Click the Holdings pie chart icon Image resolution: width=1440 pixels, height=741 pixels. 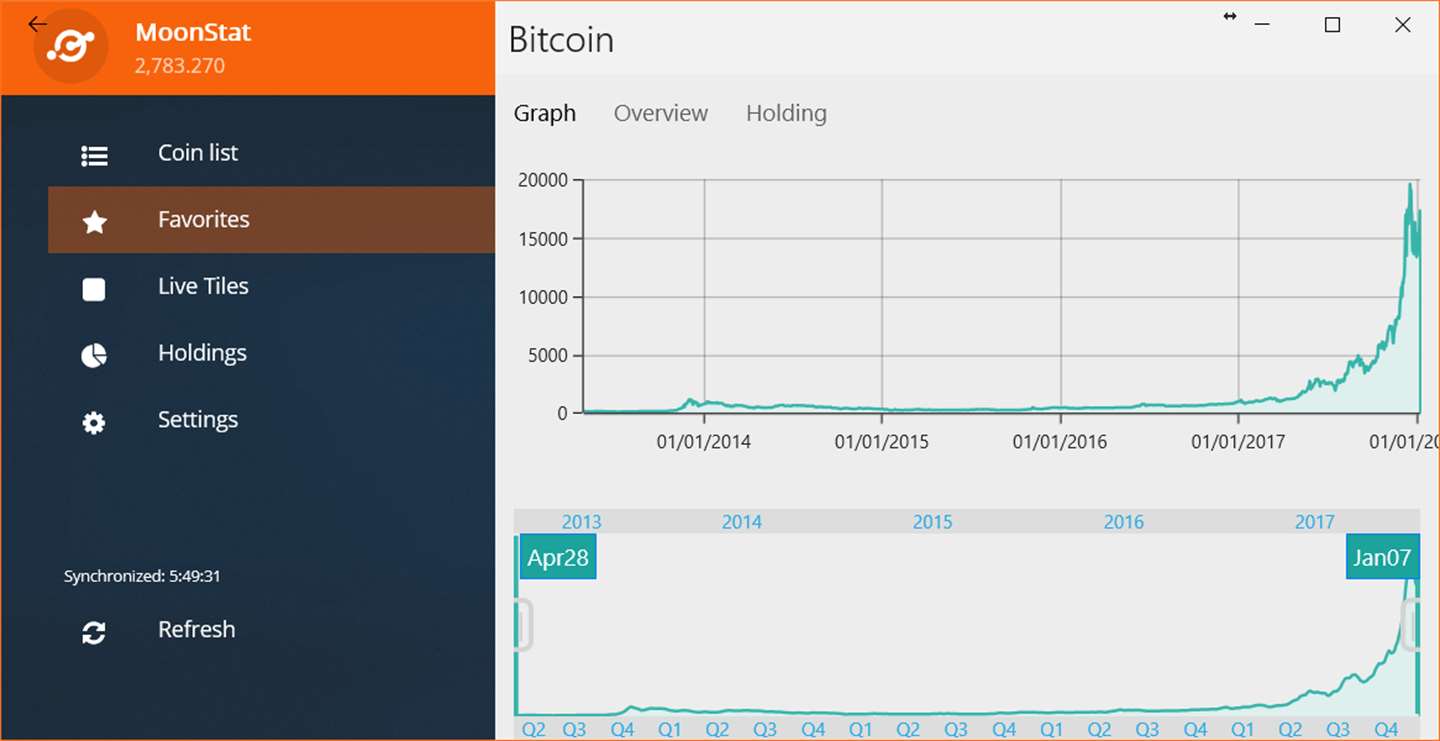coord(94,356)
